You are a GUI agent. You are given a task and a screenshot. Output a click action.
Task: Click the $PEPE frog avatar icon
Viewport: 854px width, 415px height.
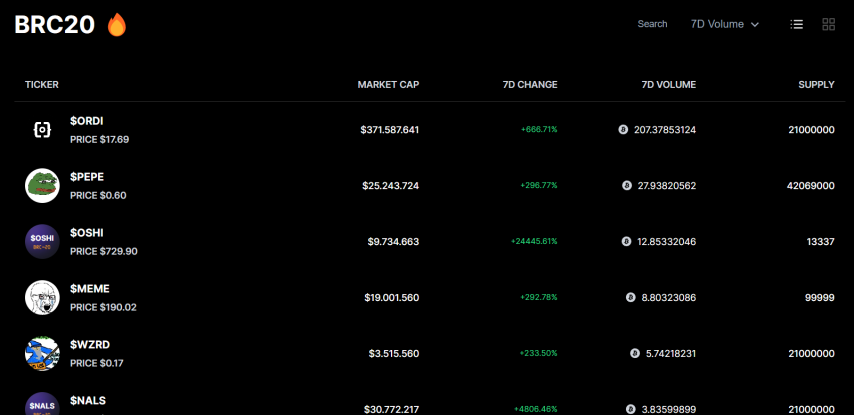[x=42, y=185]
